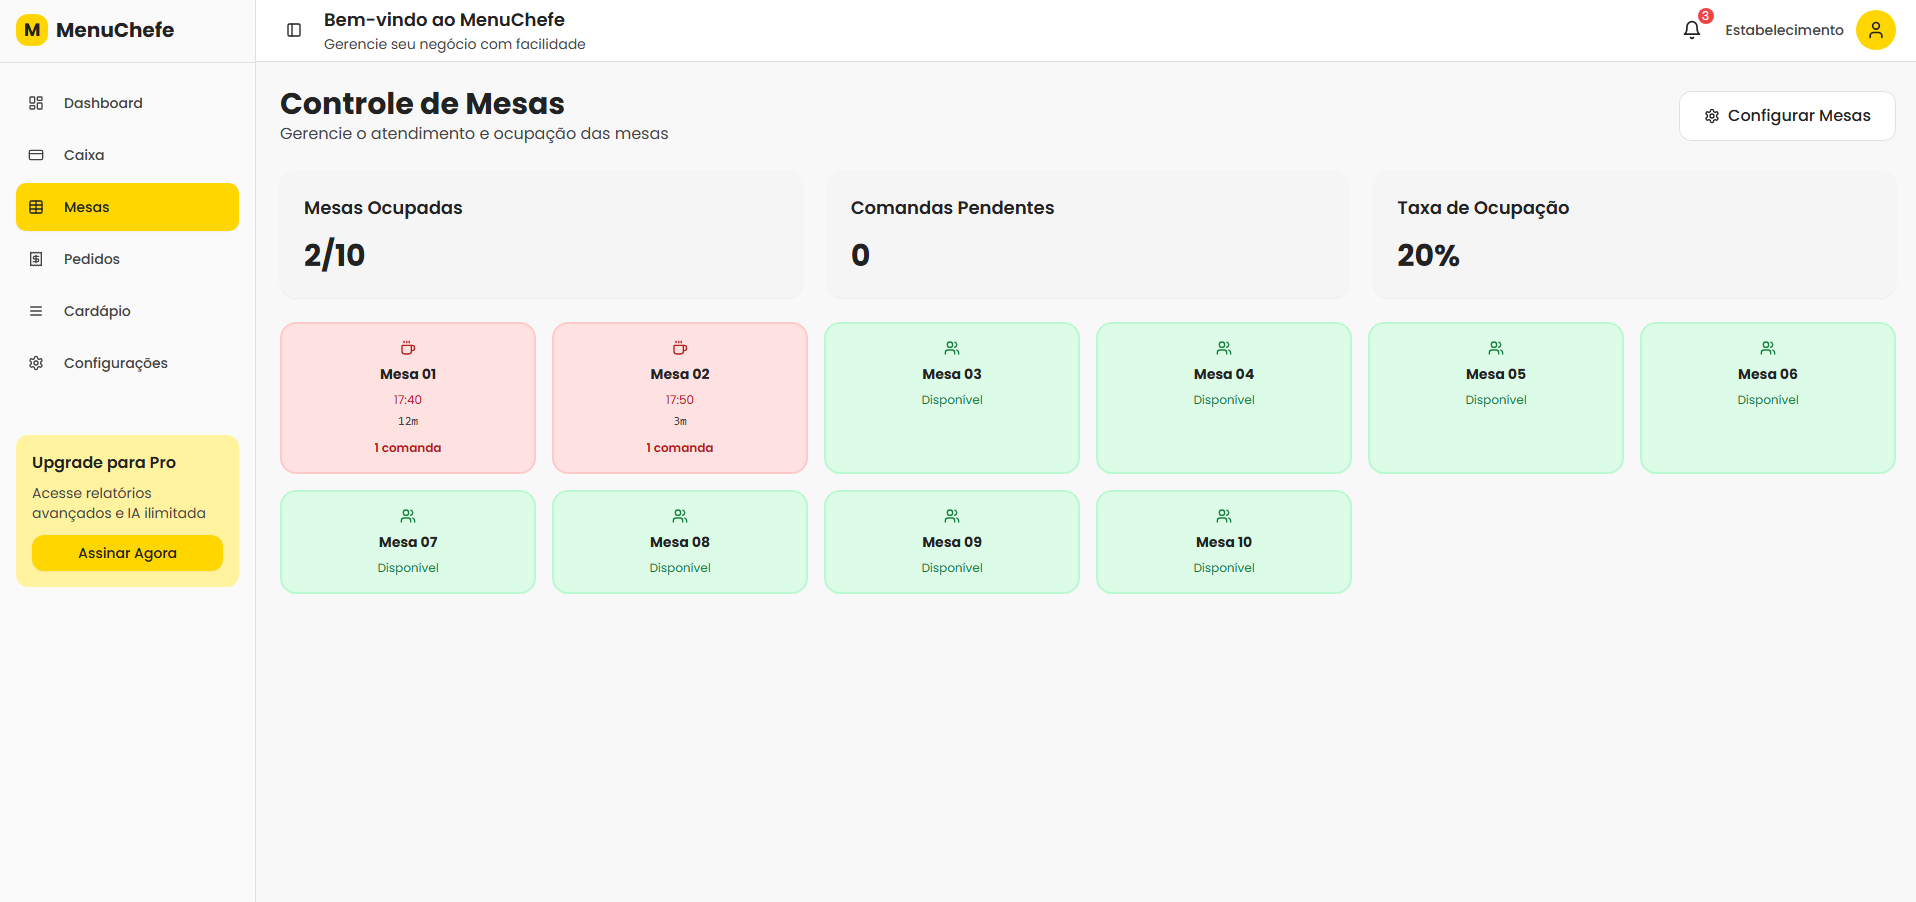This screenshot has height=902, width=1916.
Task: Select available Mesa 06 card
Action: 1767,398
